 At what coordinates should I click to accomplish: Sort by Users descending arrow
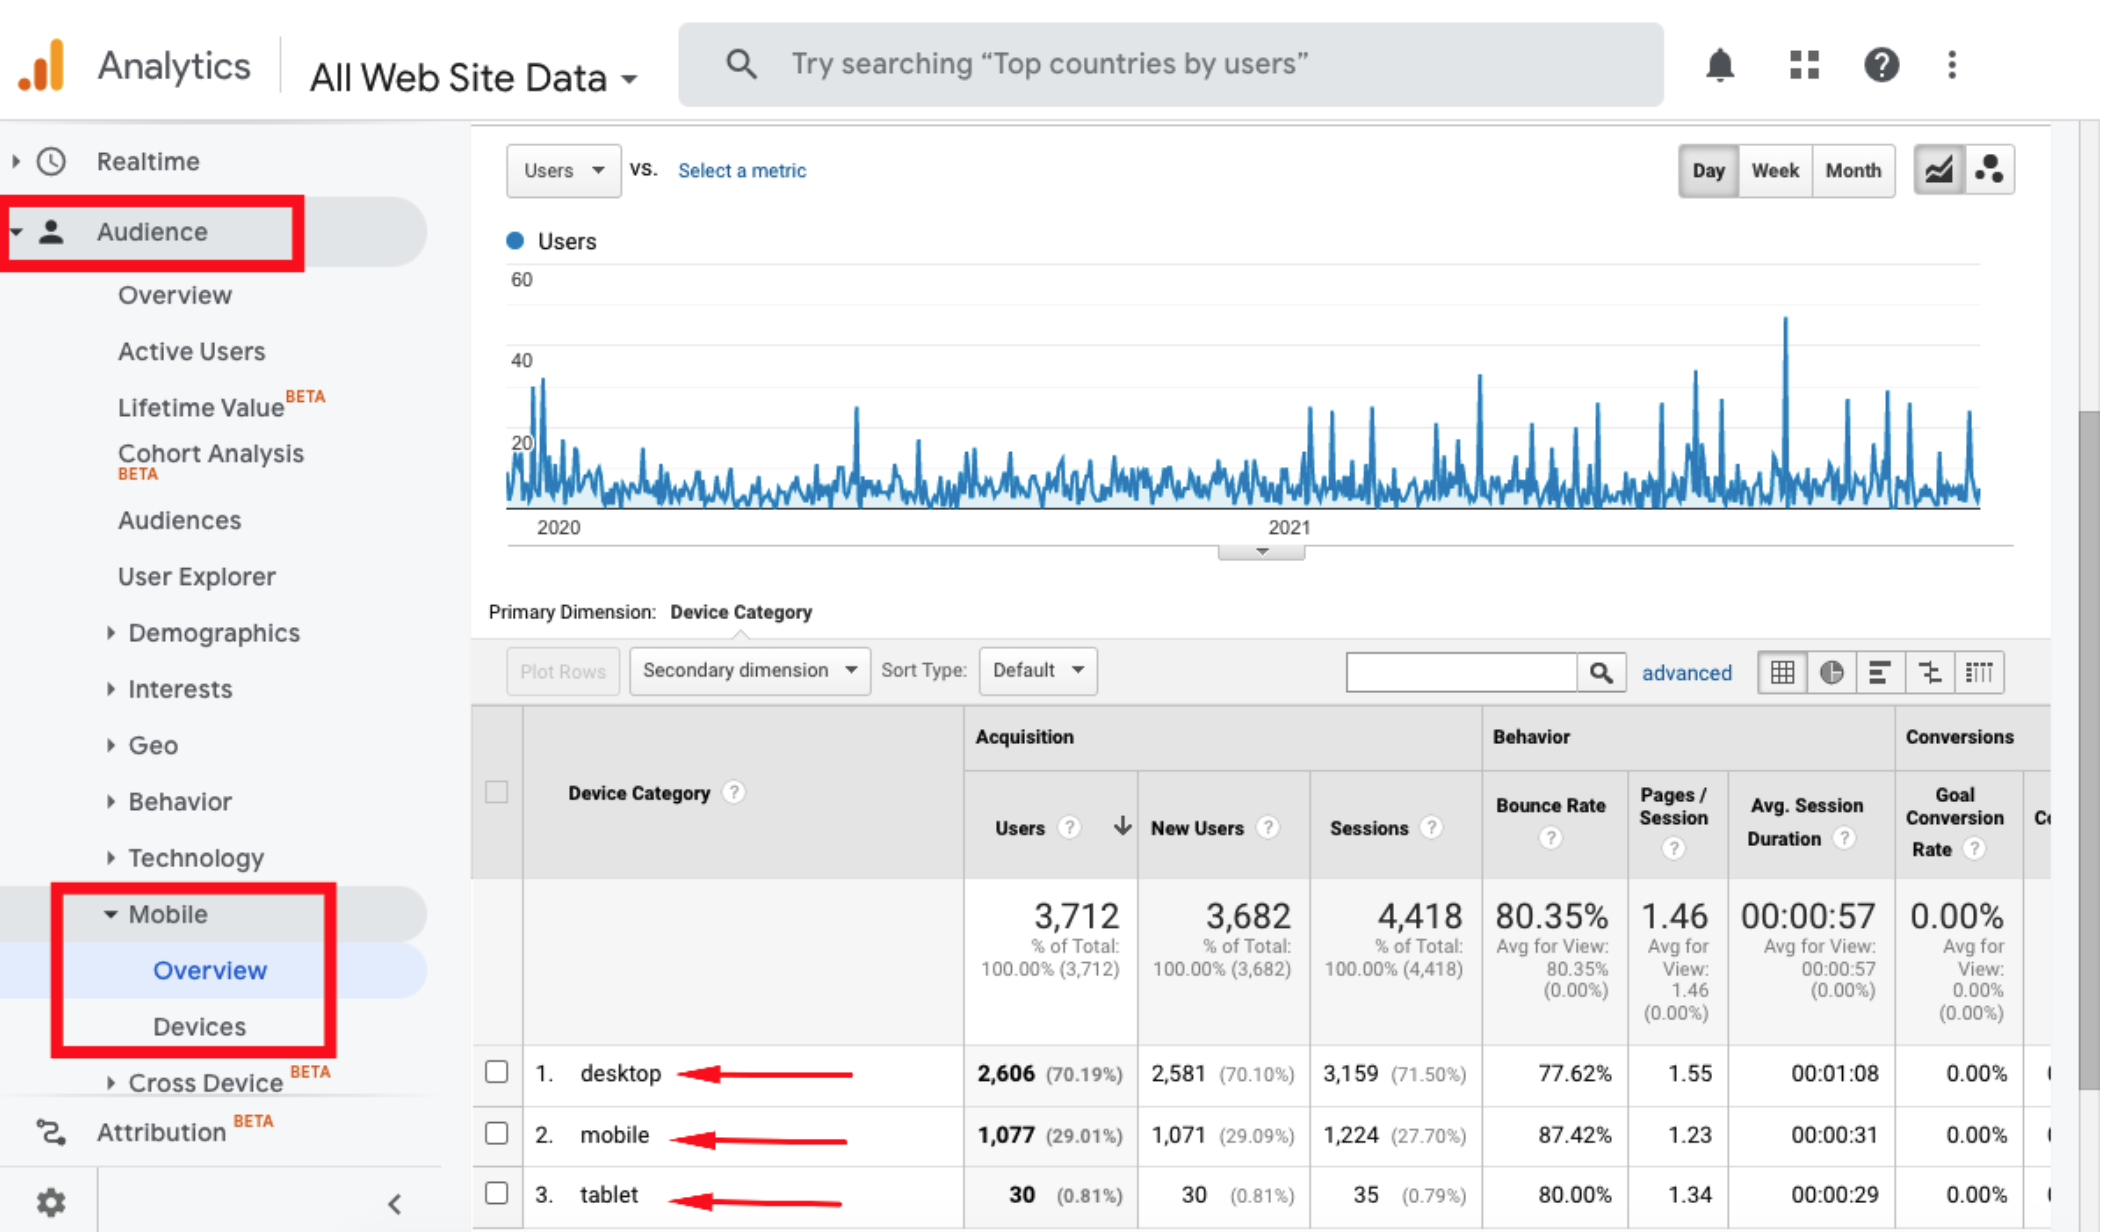pos(1122,826)
